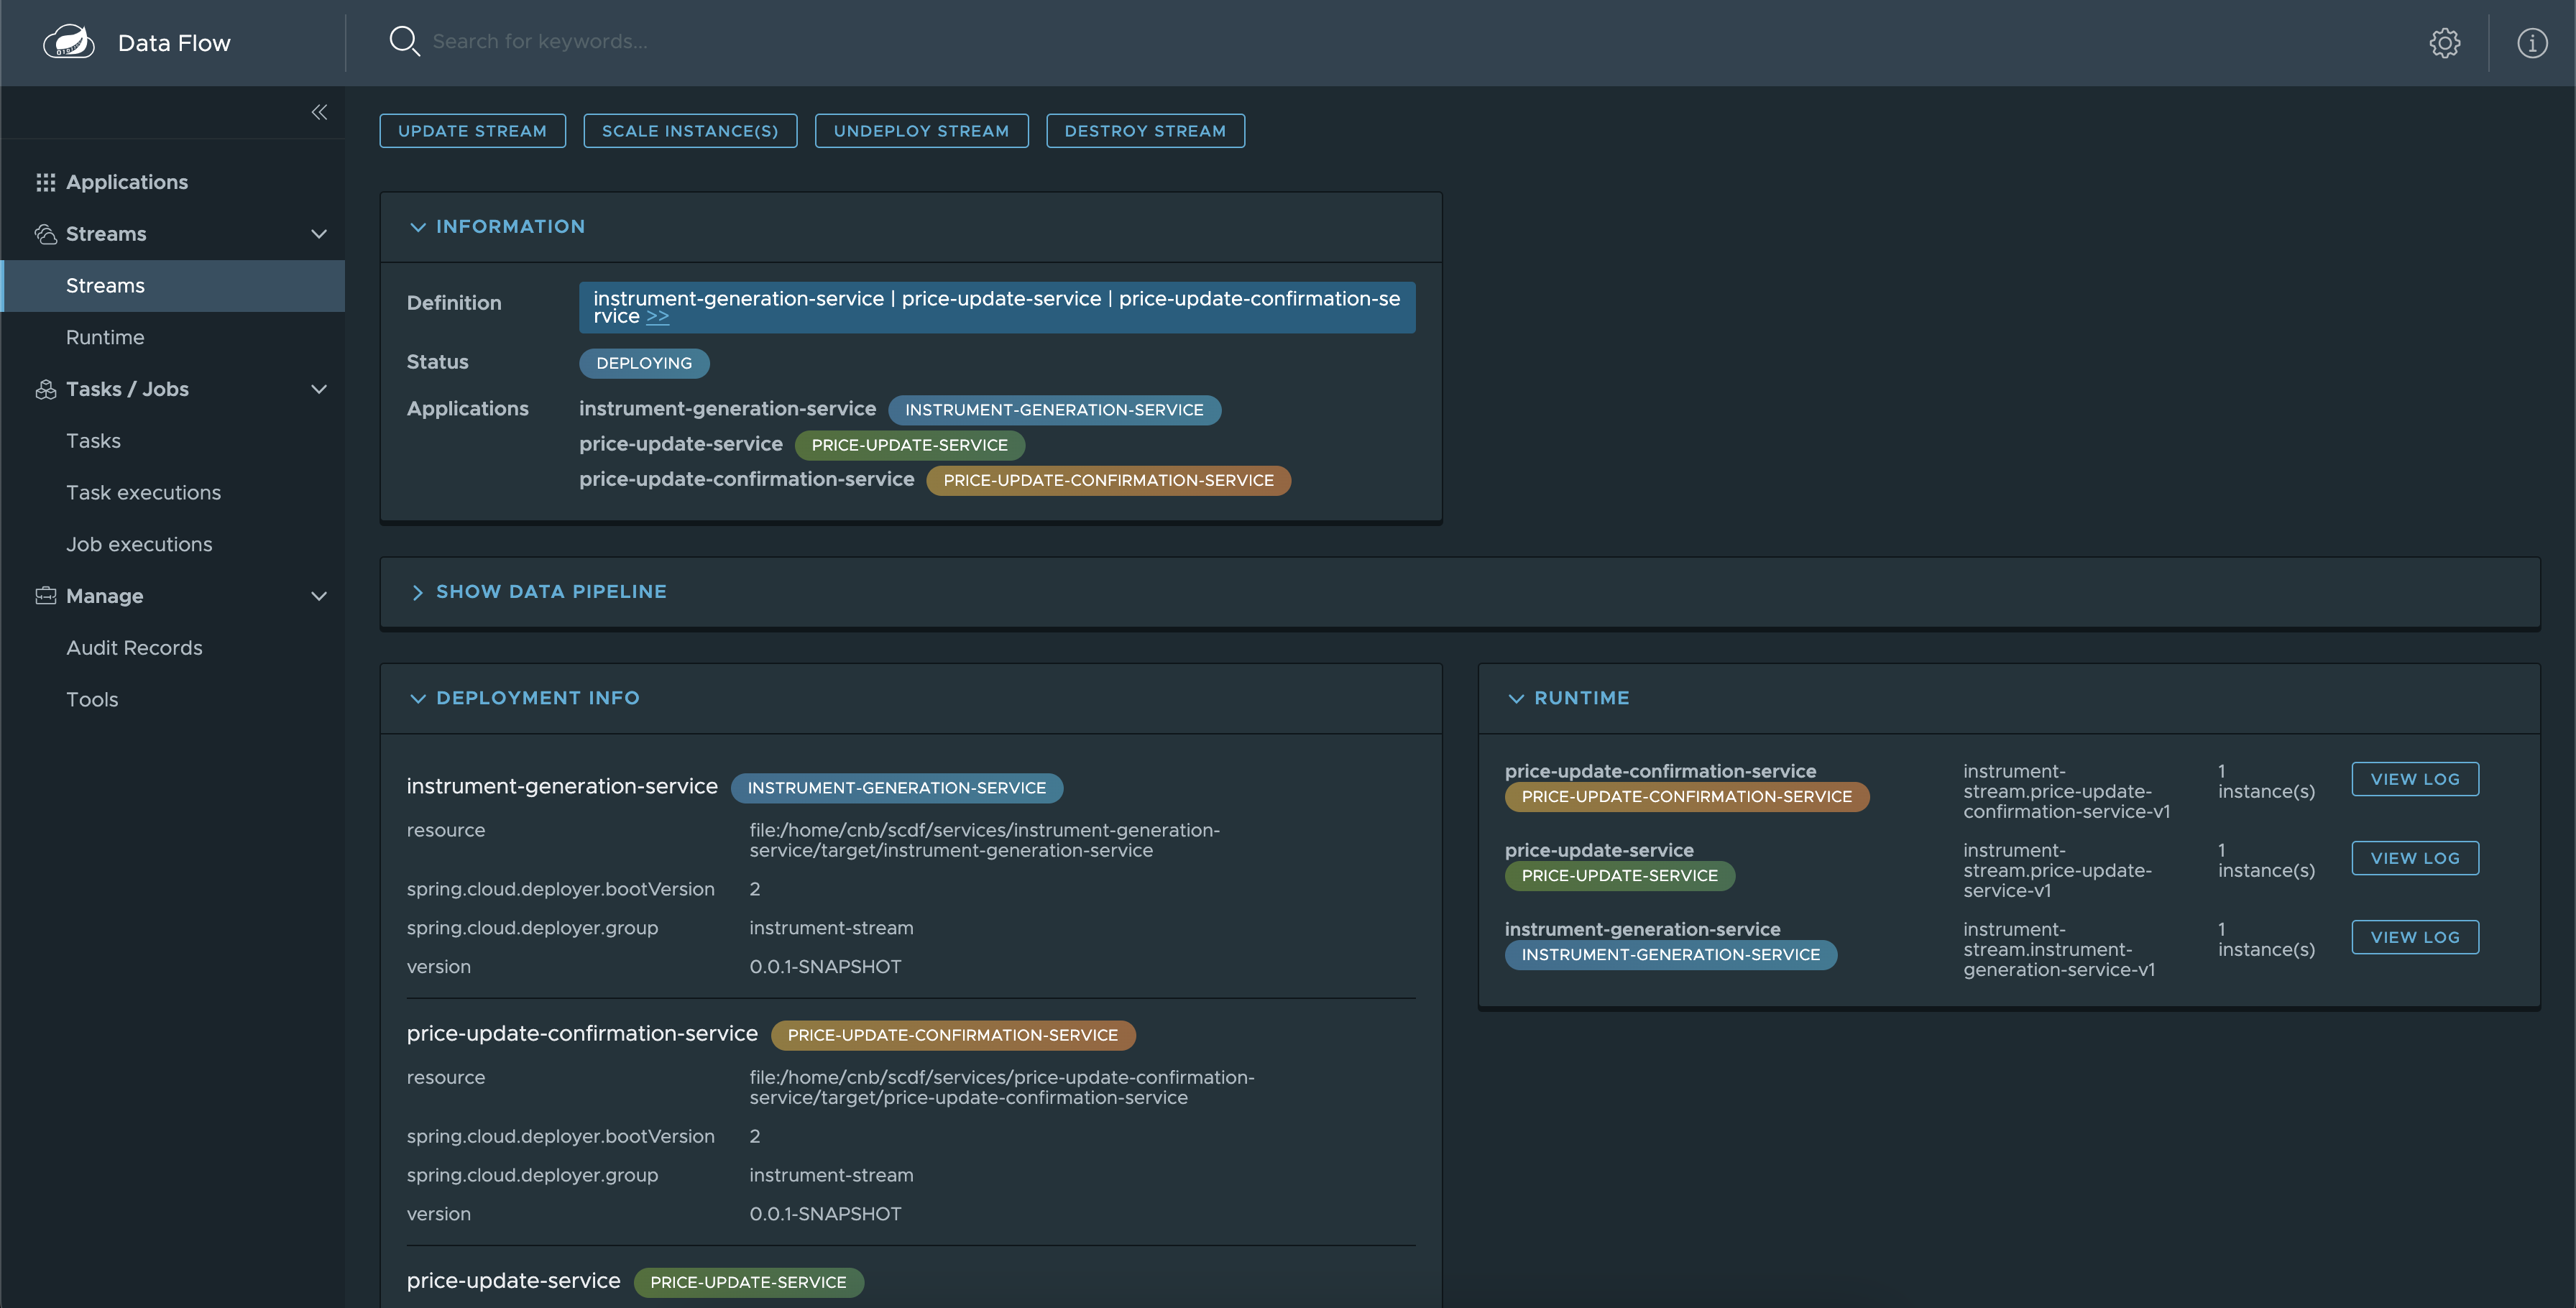Click the Applications grid icon
2576x1308 pixels.
[45, 182]
